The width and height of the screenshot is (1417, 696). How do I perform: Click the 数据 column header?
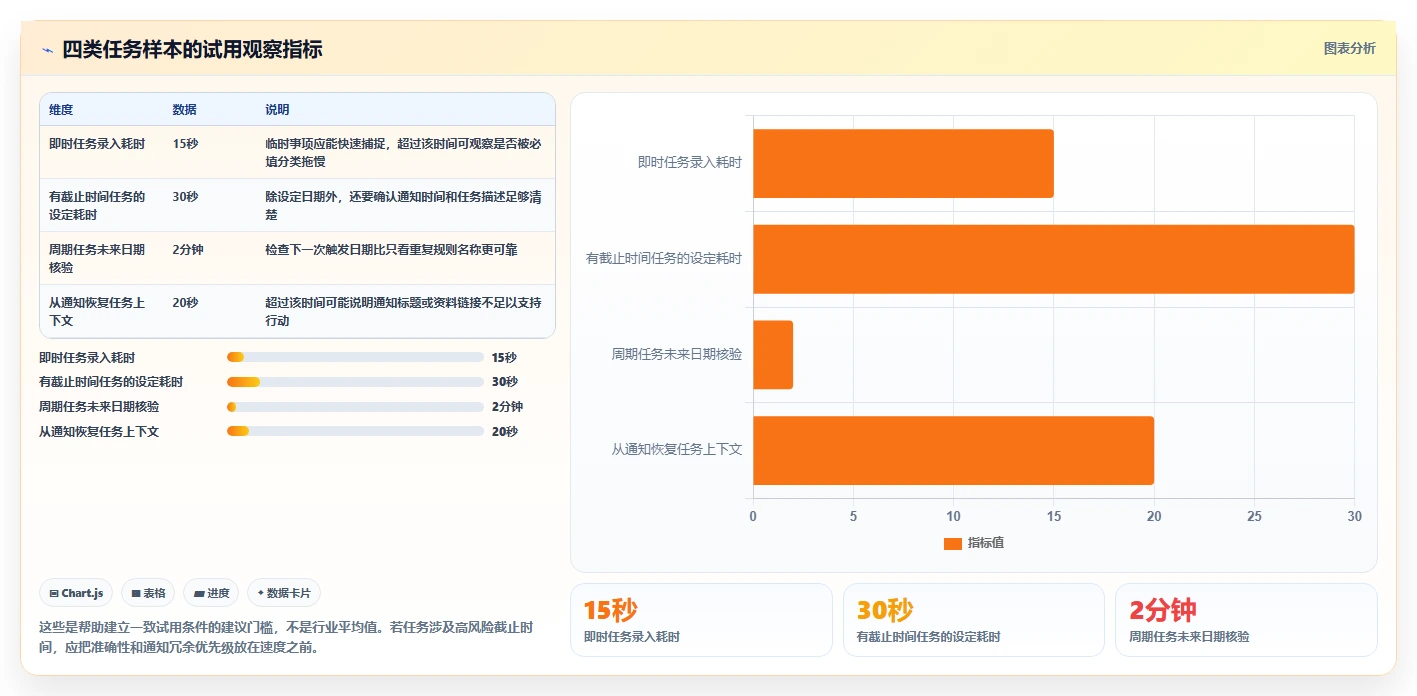point(184,110)
